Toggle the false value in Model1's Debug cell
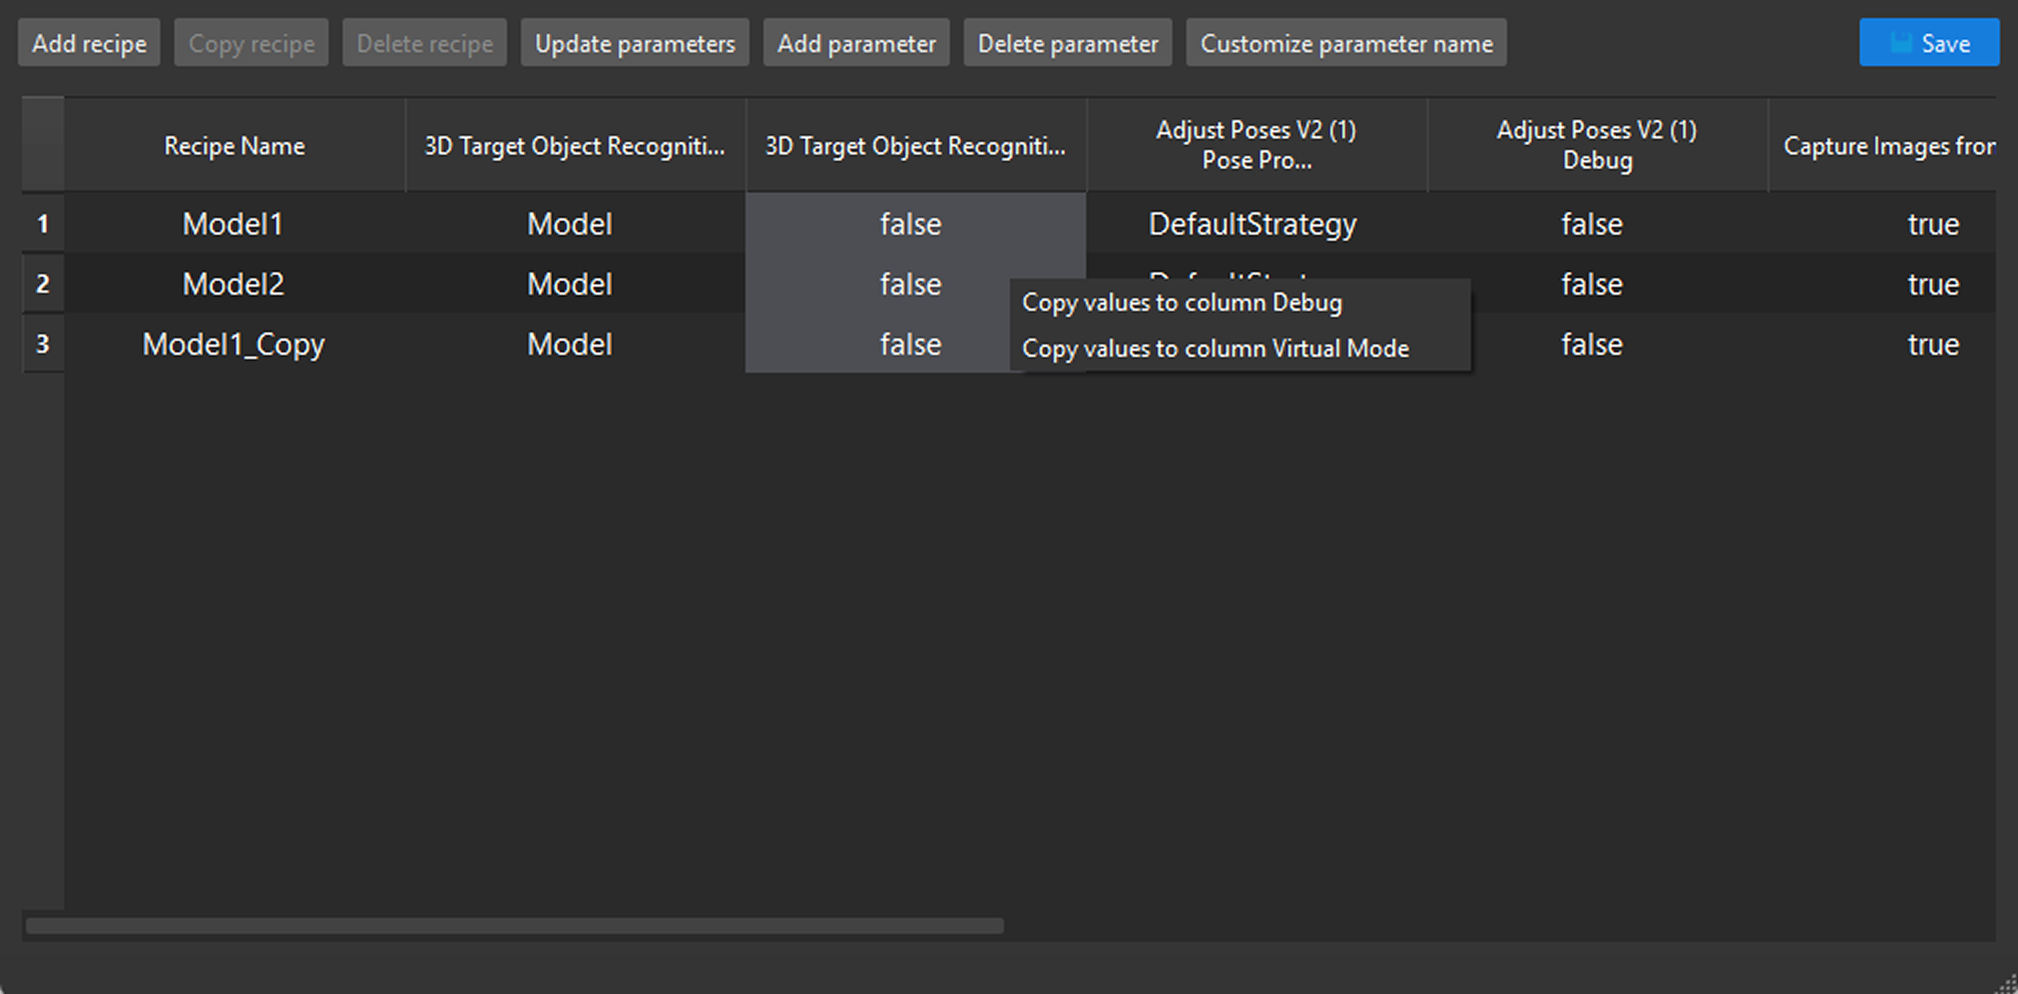The height and width of the screenshot is (994, 2018). [1591, 224]
